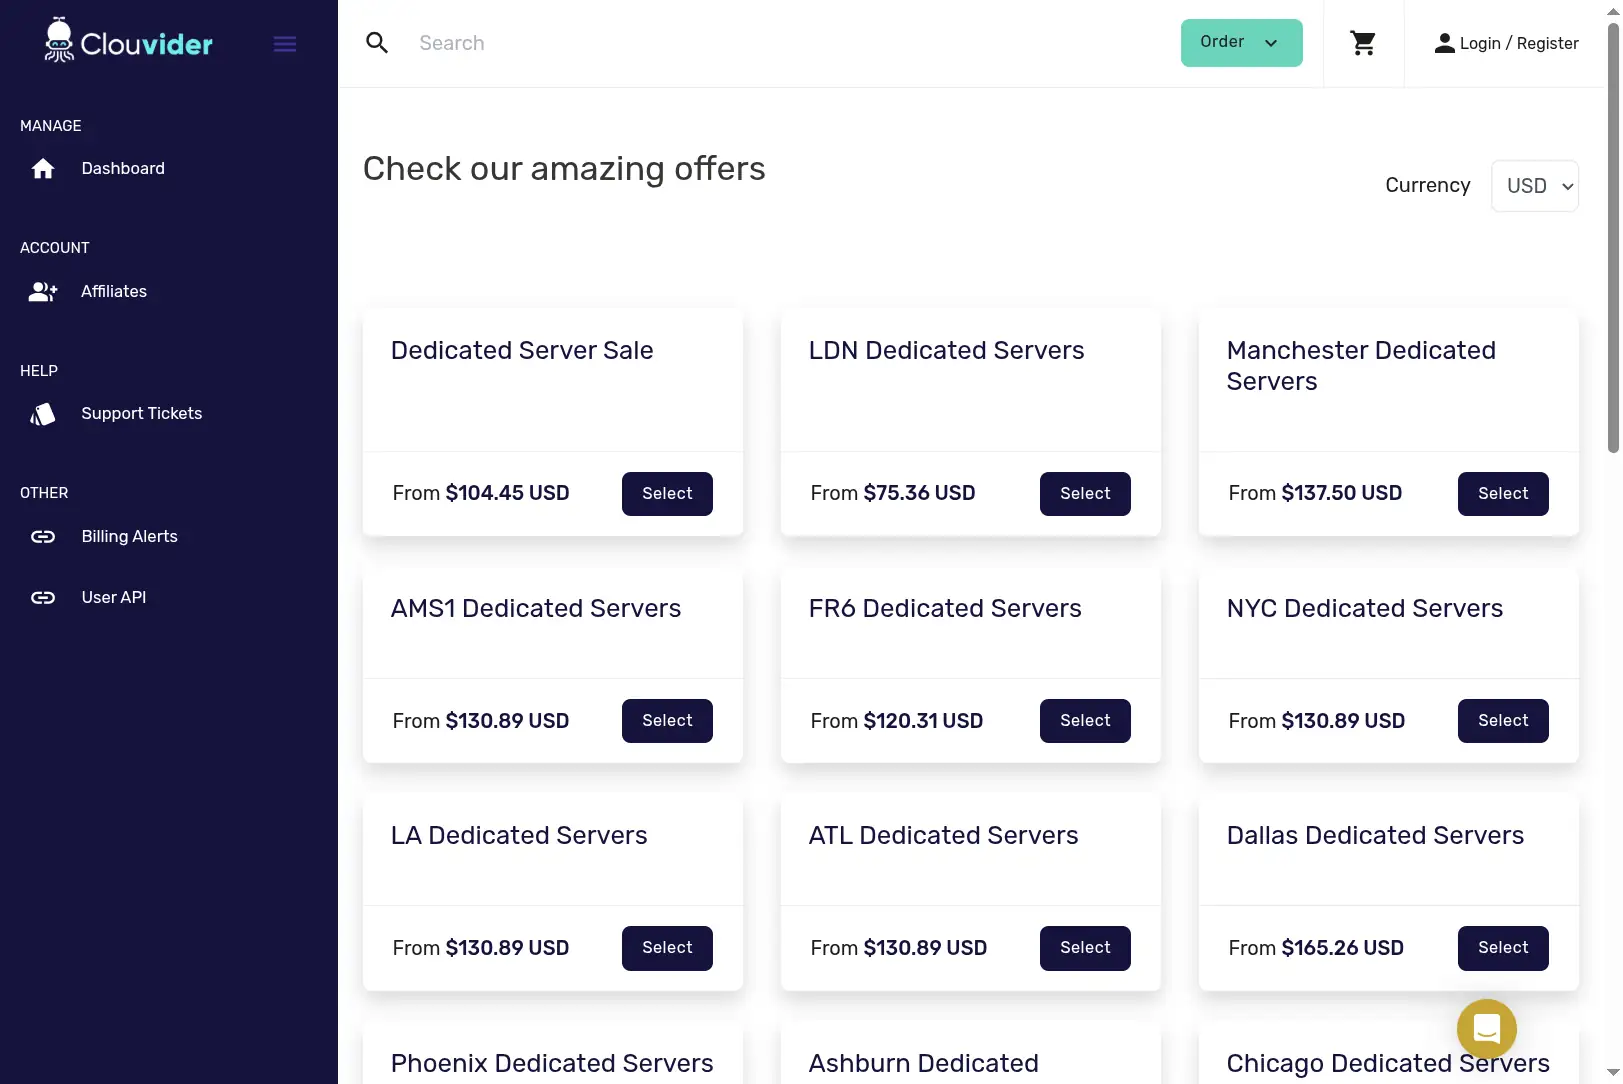Collapse the sidebar with hamburger icon

(x=285, y=44)
